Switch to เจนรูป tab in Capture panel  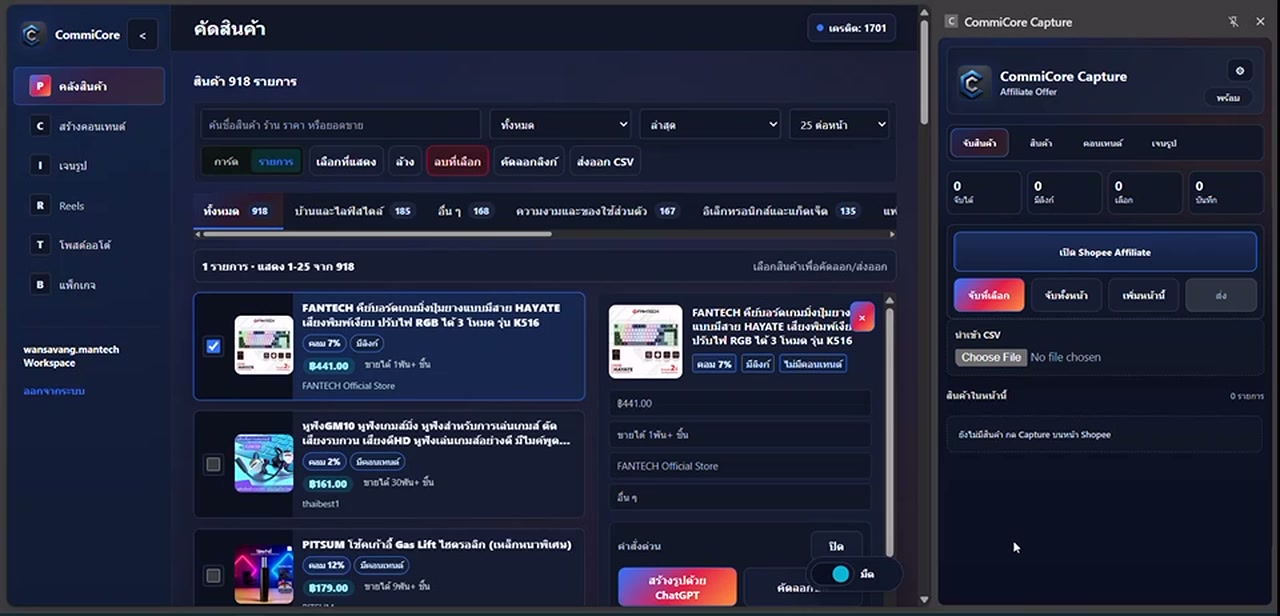[x=1163, y=143]
